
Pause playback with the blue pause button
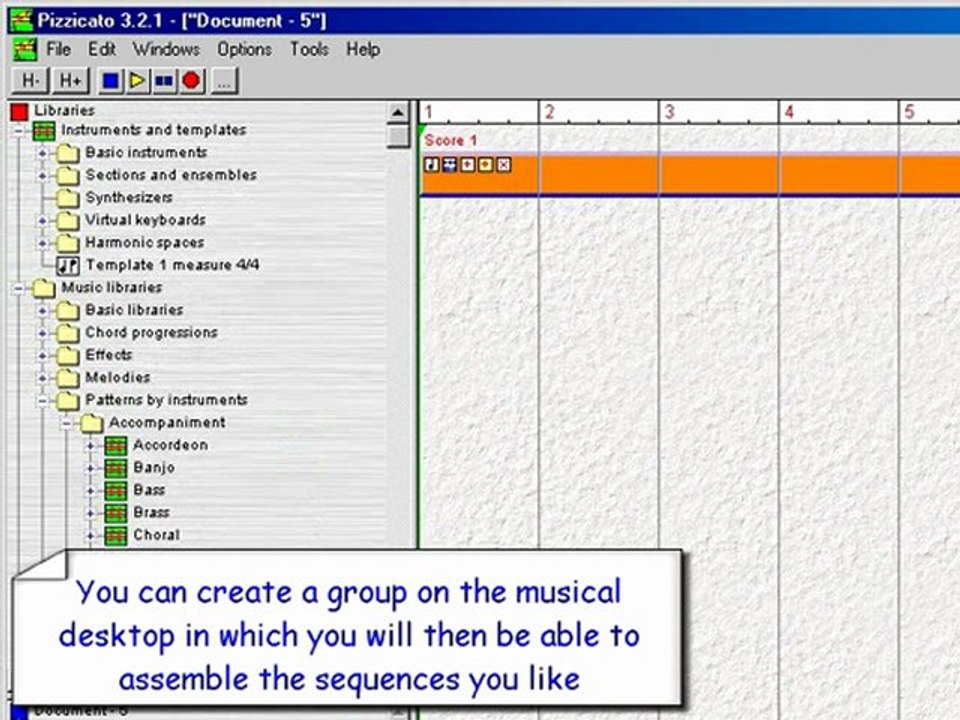(x=164, y=81)
